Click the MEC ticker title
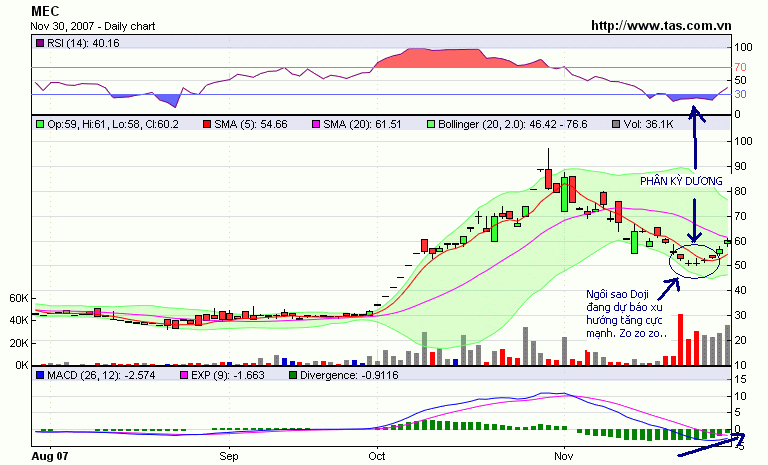This screenshot has height=465, width=768. point(45,11)
